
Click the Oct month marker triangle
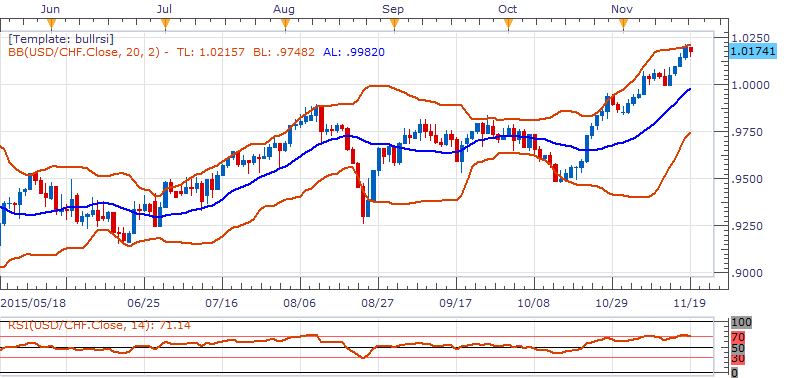[508, 25]
